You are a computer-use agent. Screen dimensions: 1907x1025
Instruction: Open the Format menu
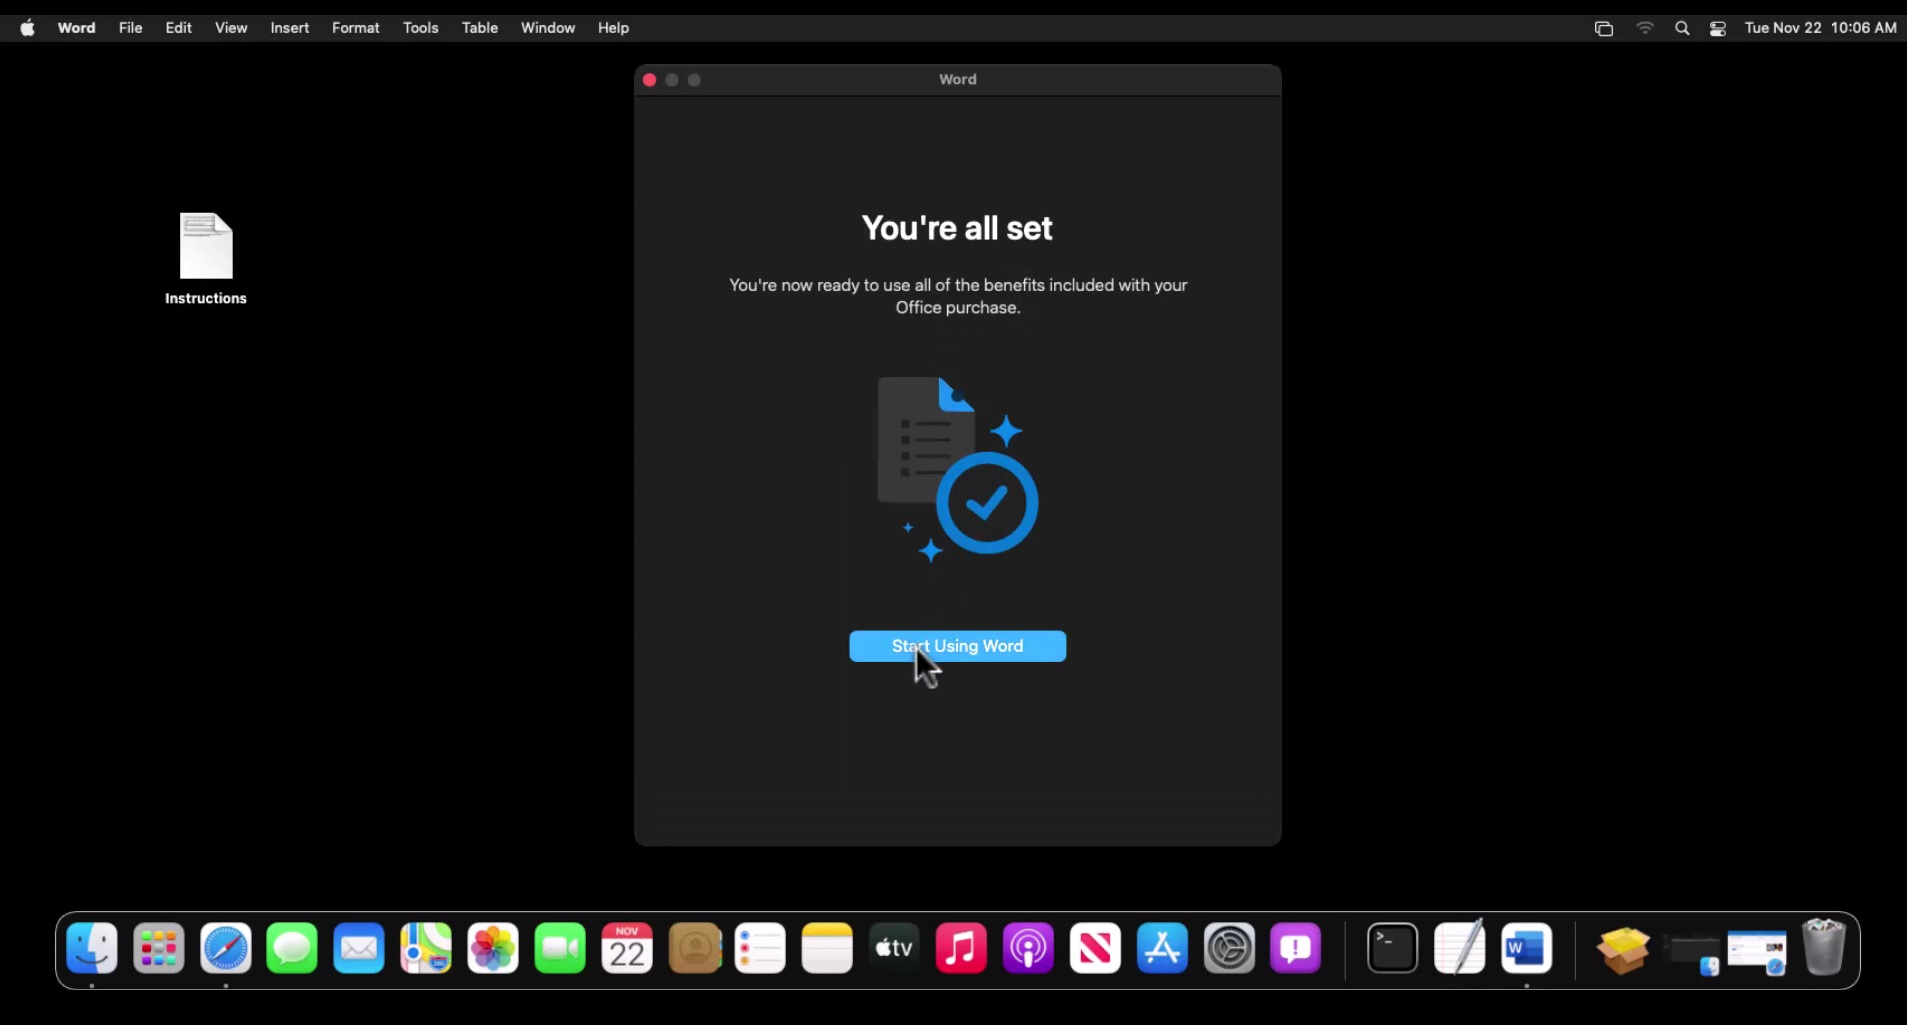click(x=355, y=28)
